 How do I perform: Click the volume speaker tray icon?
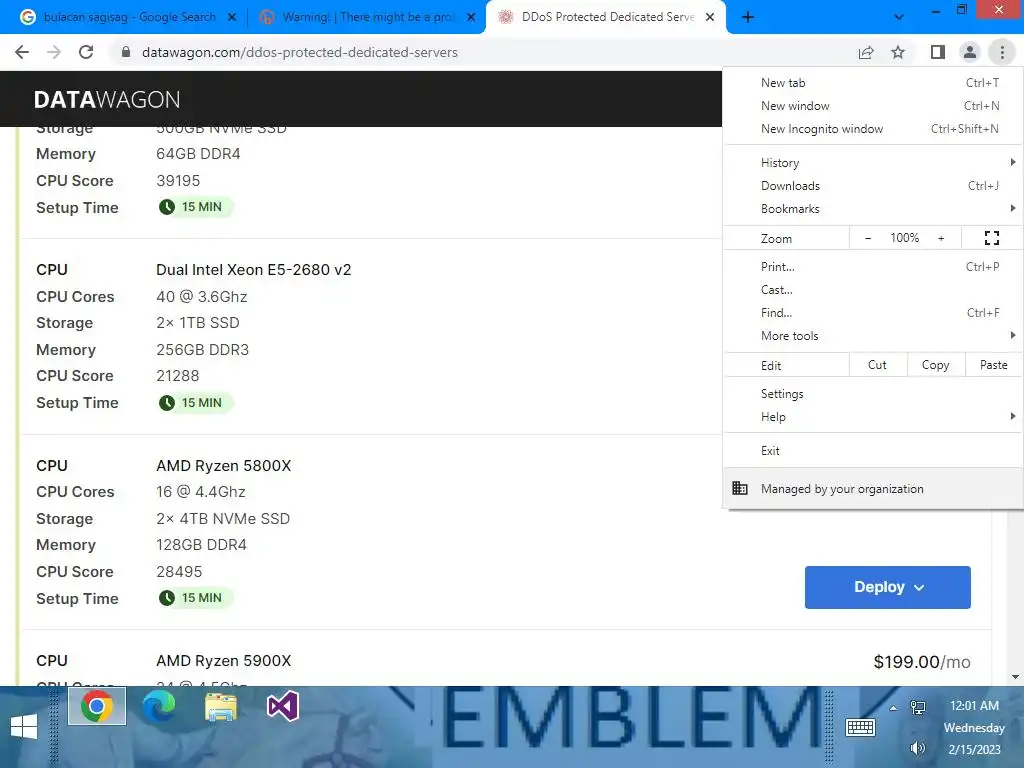pyautogui.click(x=918, y=748)
